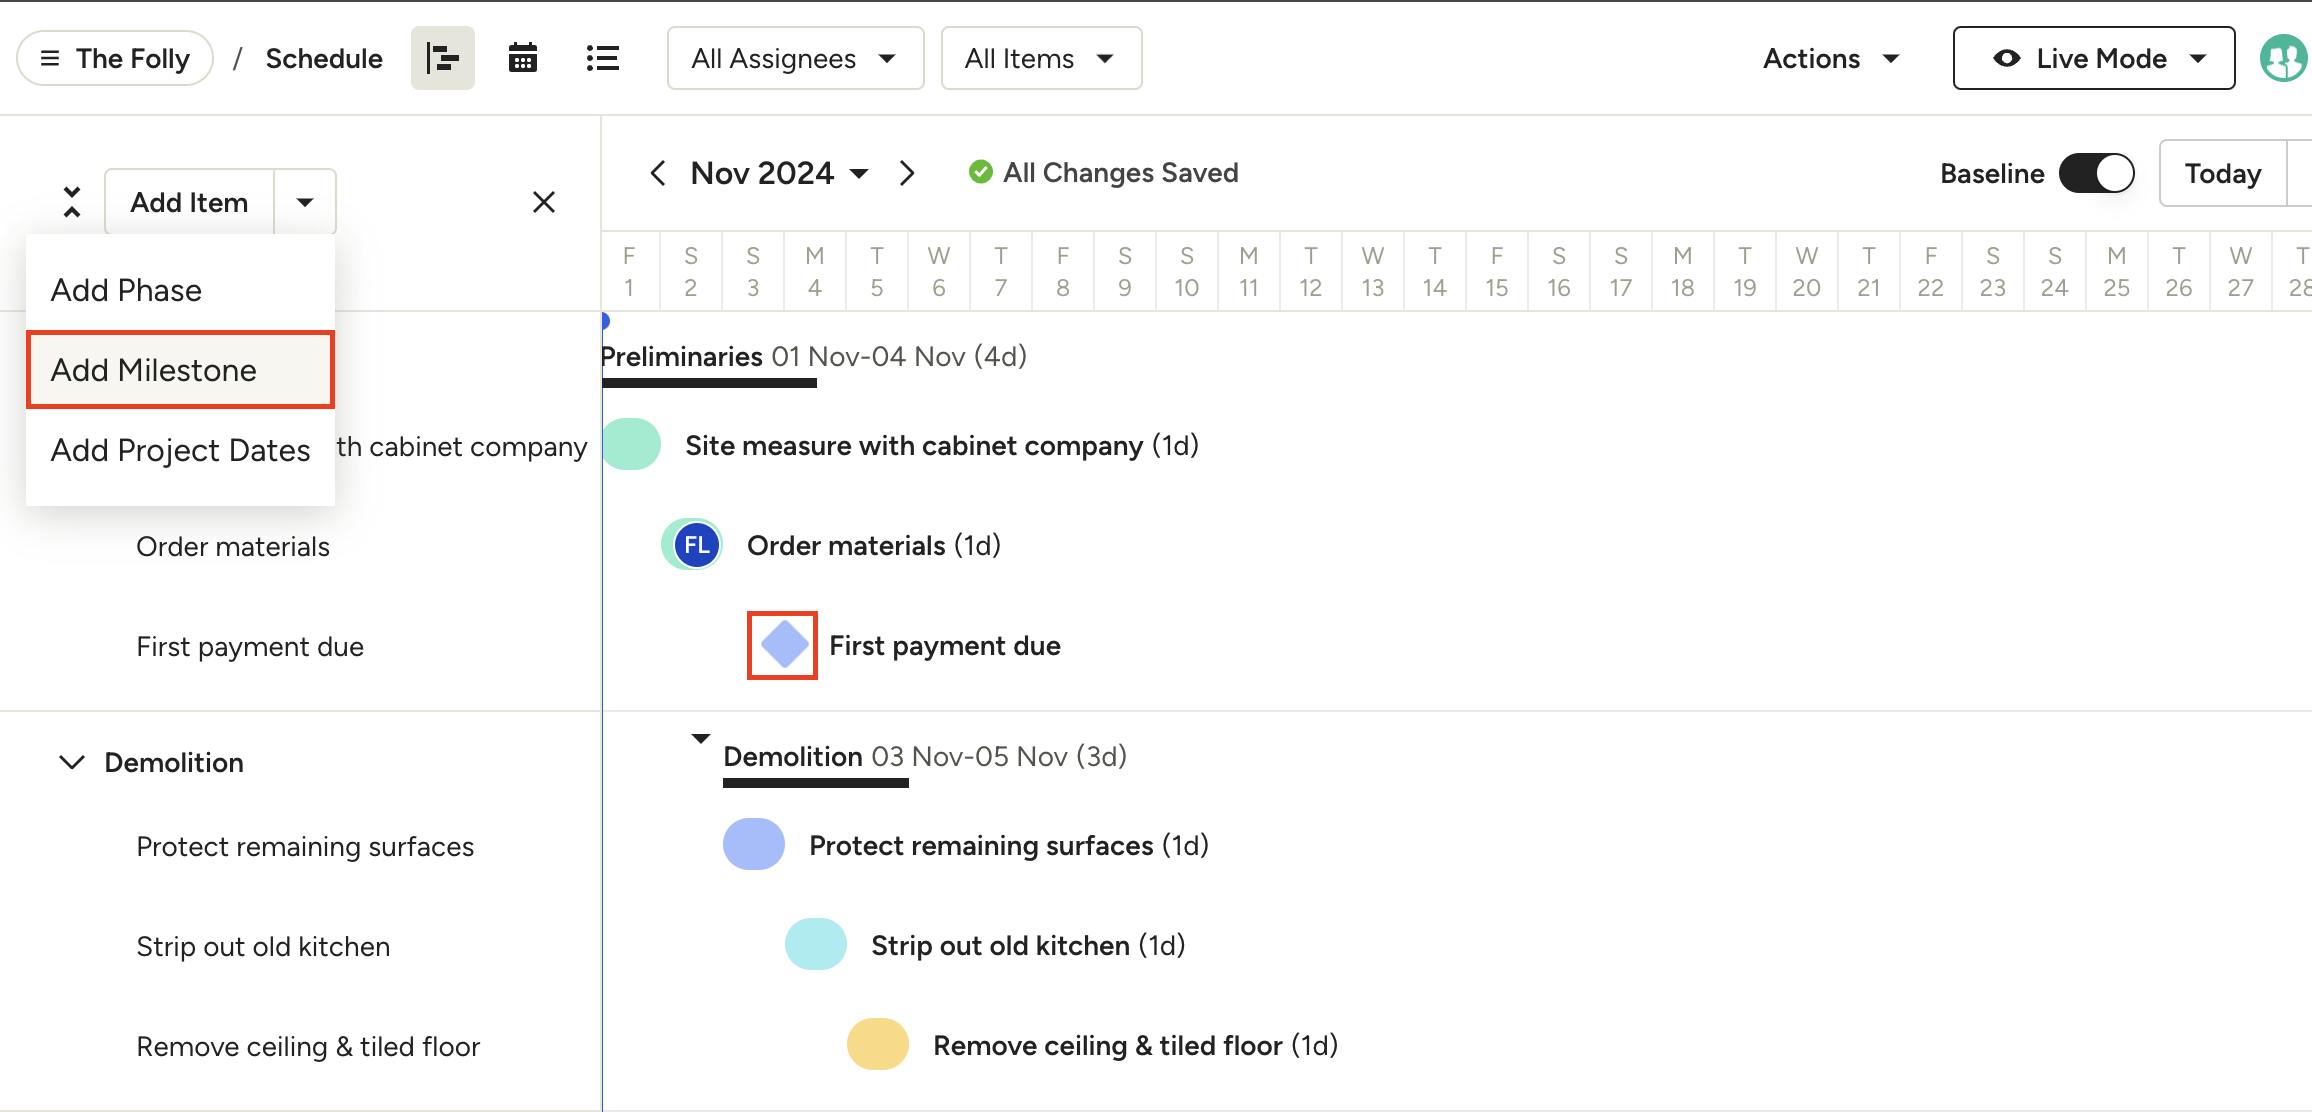Image resolution: width=2312 pixels, height=1112 pixels.
Task: Click the user avatar icon
Action: click(x=2282, y=58)
